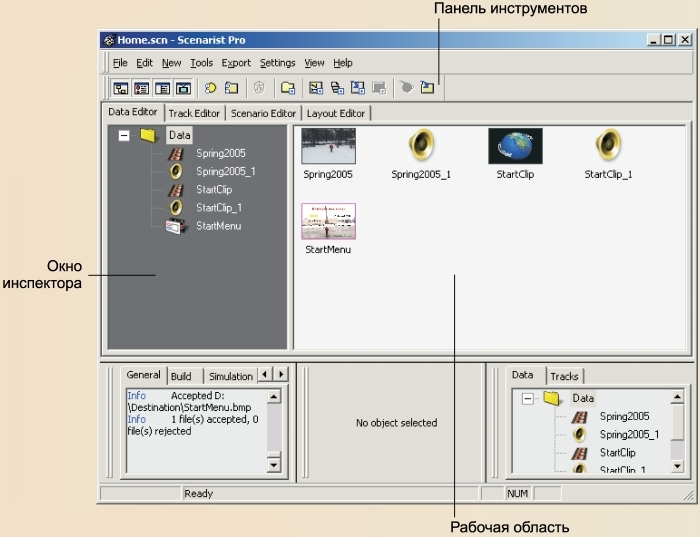700x537 pixels.
Task: Select Spring2005 video in the inspector tree
Action: pyautogui.click(x=221, y=154)
